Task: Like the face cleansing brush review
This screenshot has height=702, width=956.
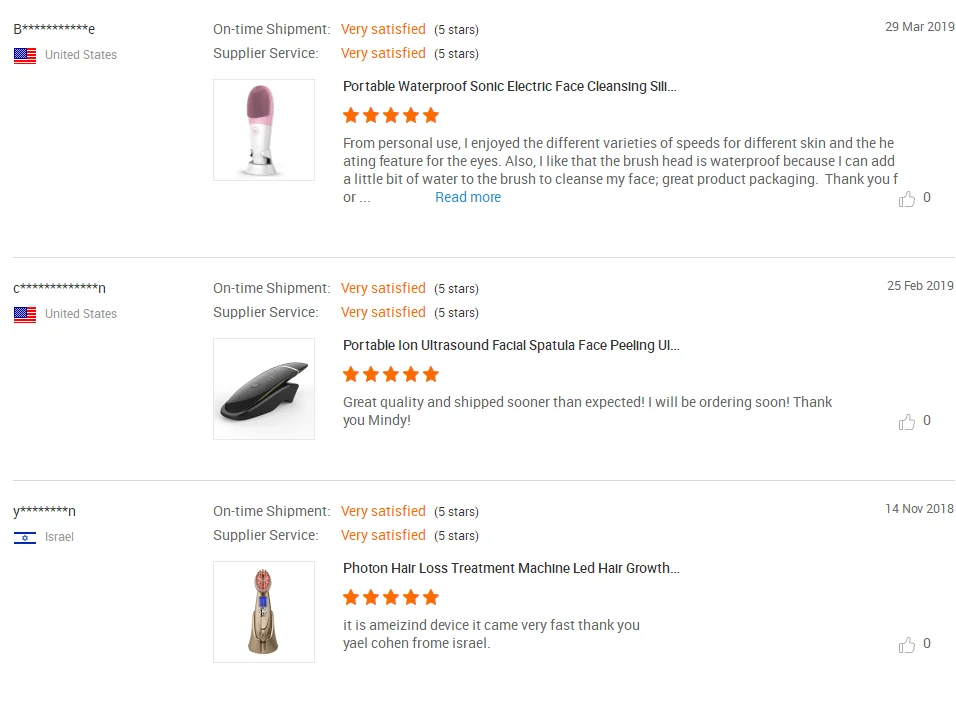Action: click(x=907, y=199)
